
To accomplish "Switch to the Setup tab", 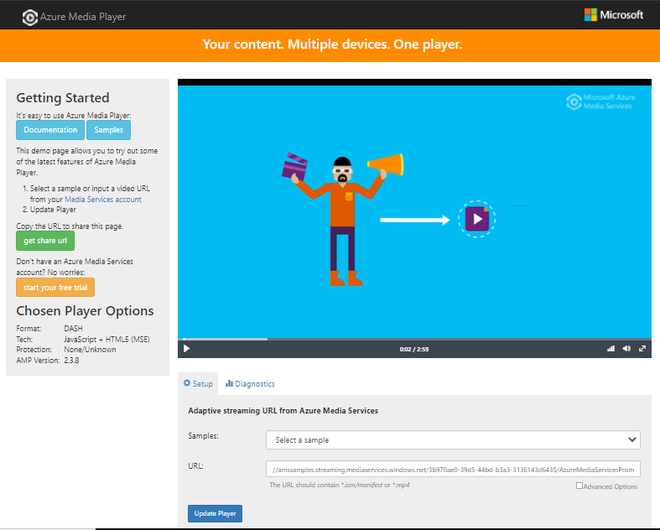I will point(198,384).
